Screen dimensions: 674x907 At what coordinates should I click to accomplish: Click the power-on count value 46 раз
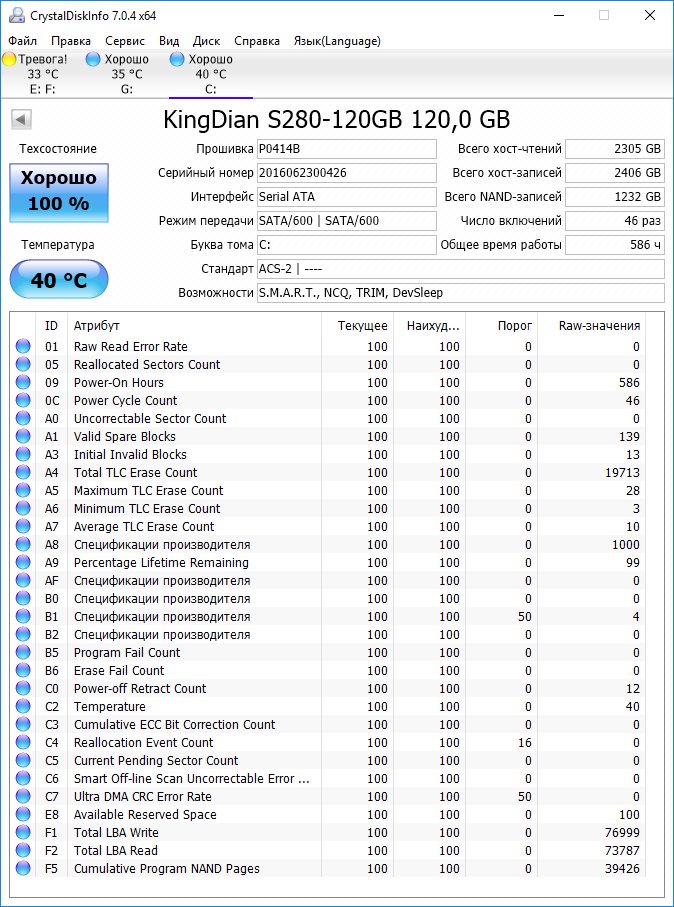tap(614, 220)
